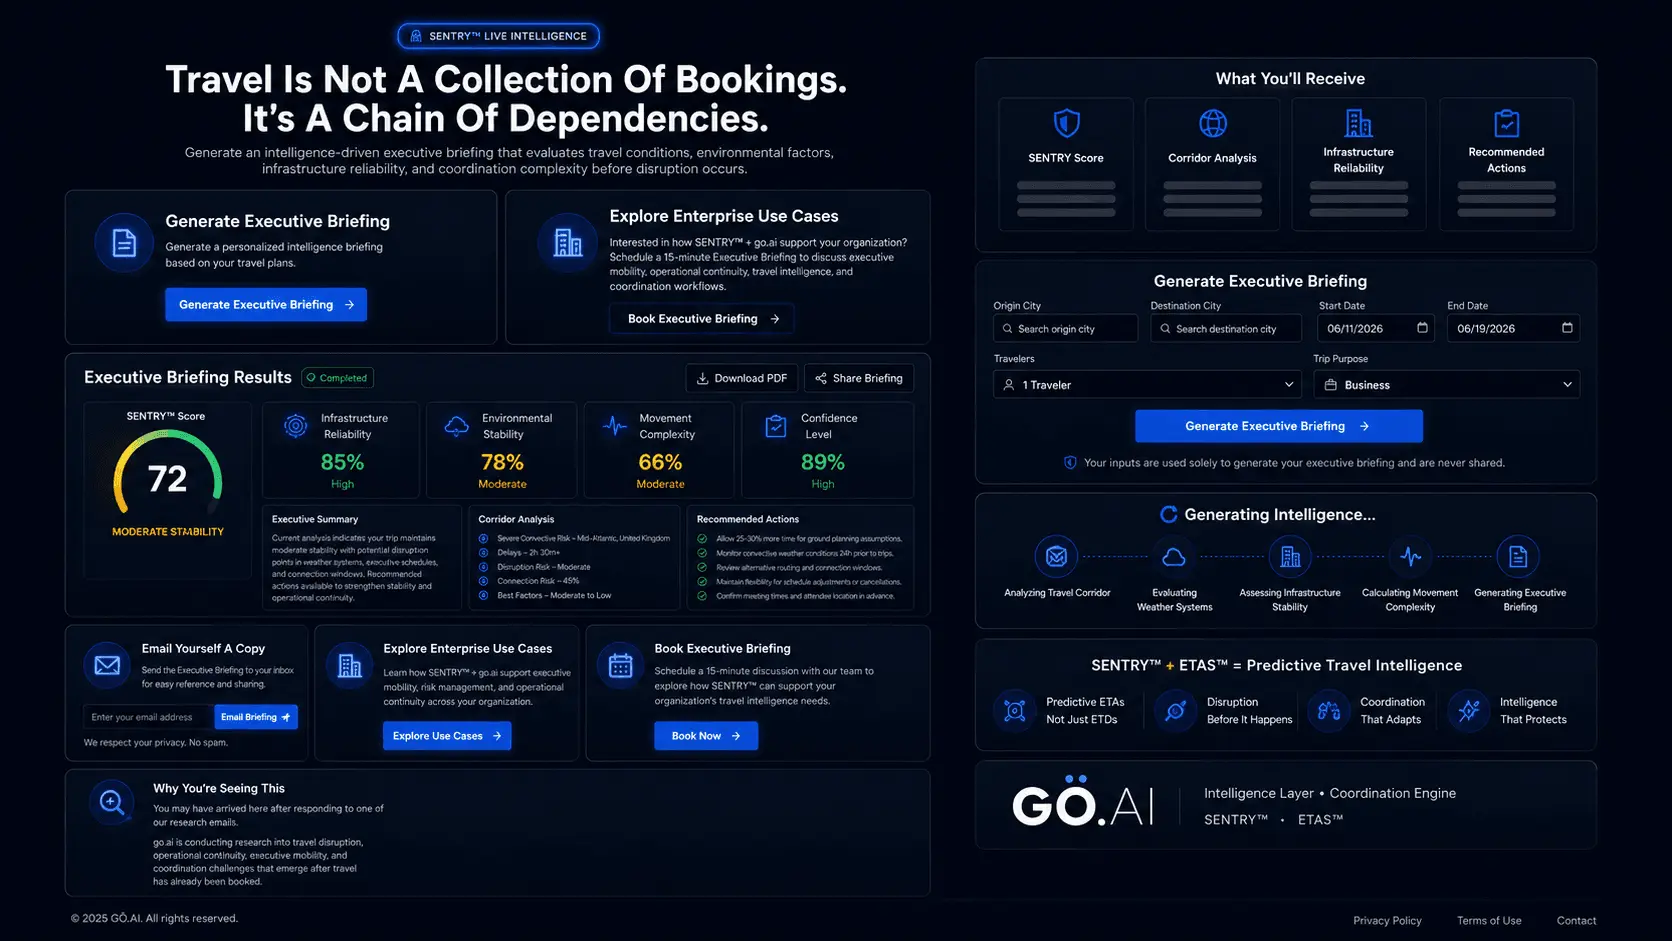Download the briefing as PDF

pos(742,378)
